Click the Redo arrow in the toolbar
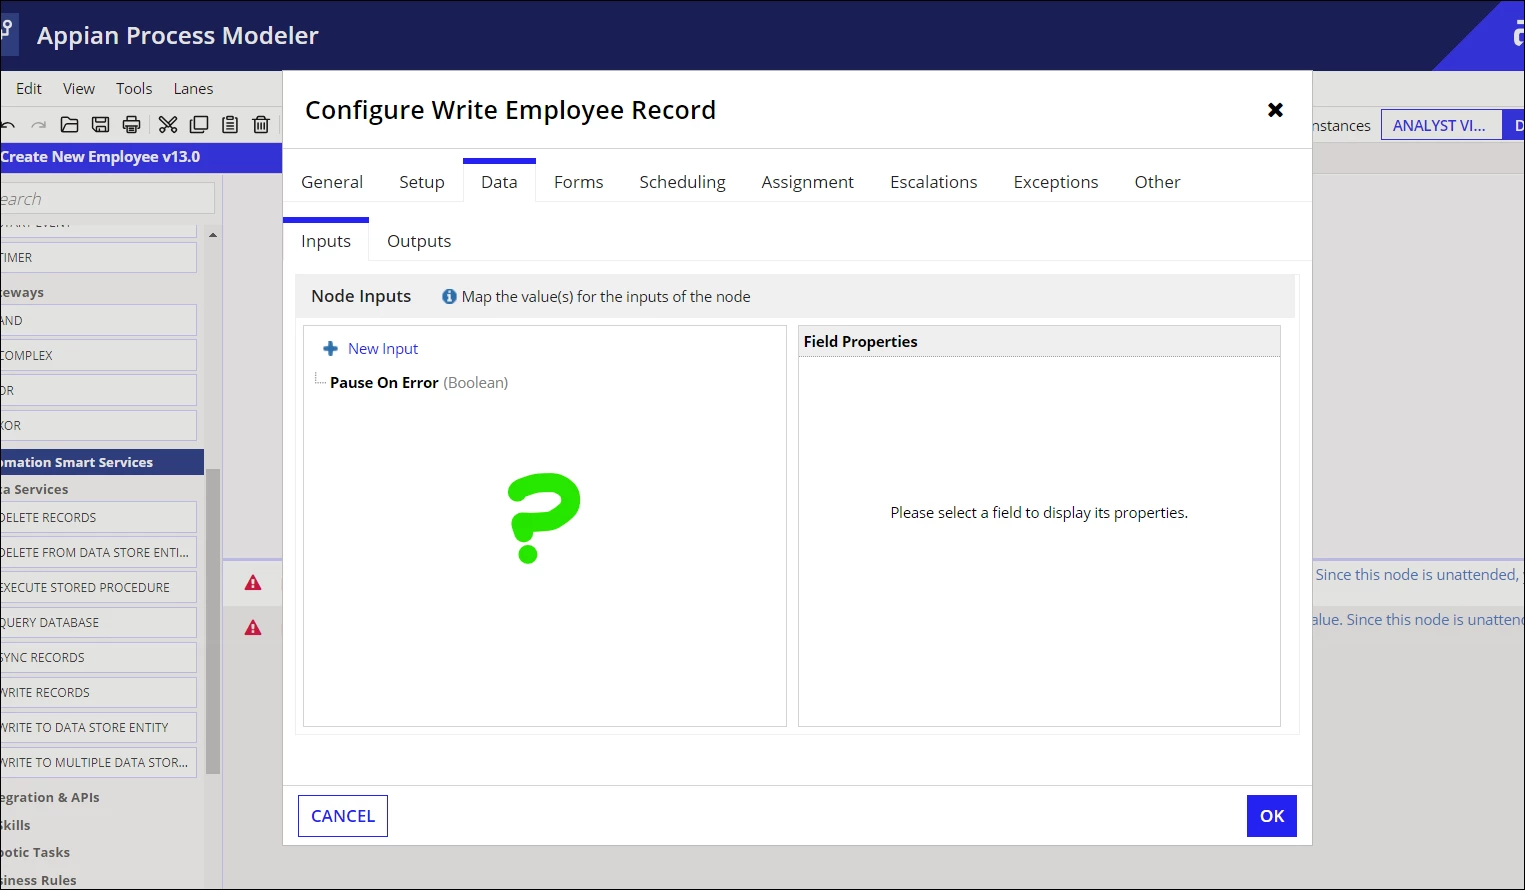 [x=38, y=125]
